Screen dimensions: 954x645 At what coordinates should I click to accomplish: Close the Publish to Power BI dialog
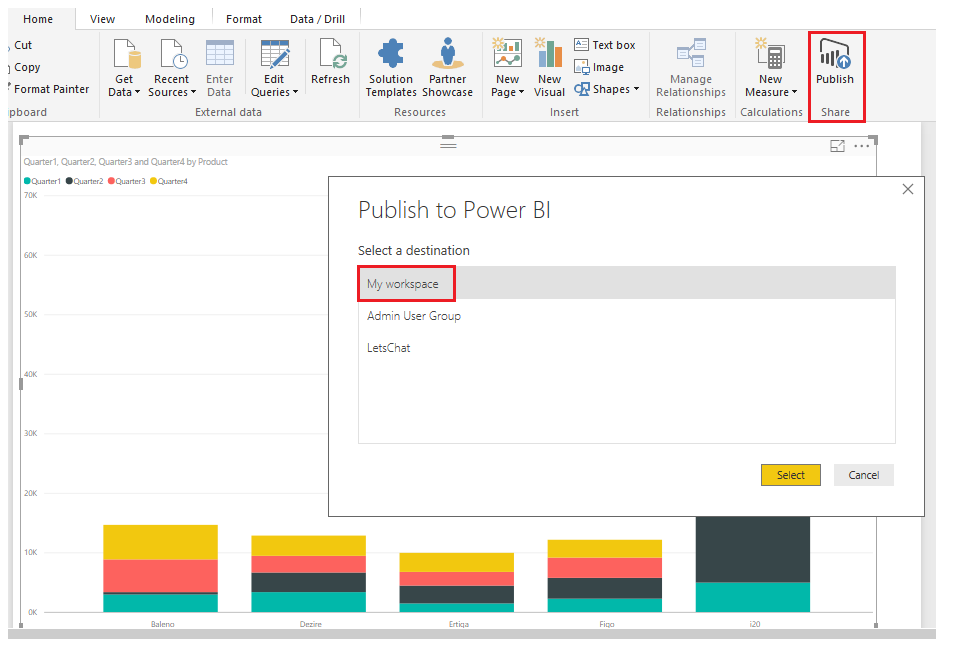coord(908,189)
